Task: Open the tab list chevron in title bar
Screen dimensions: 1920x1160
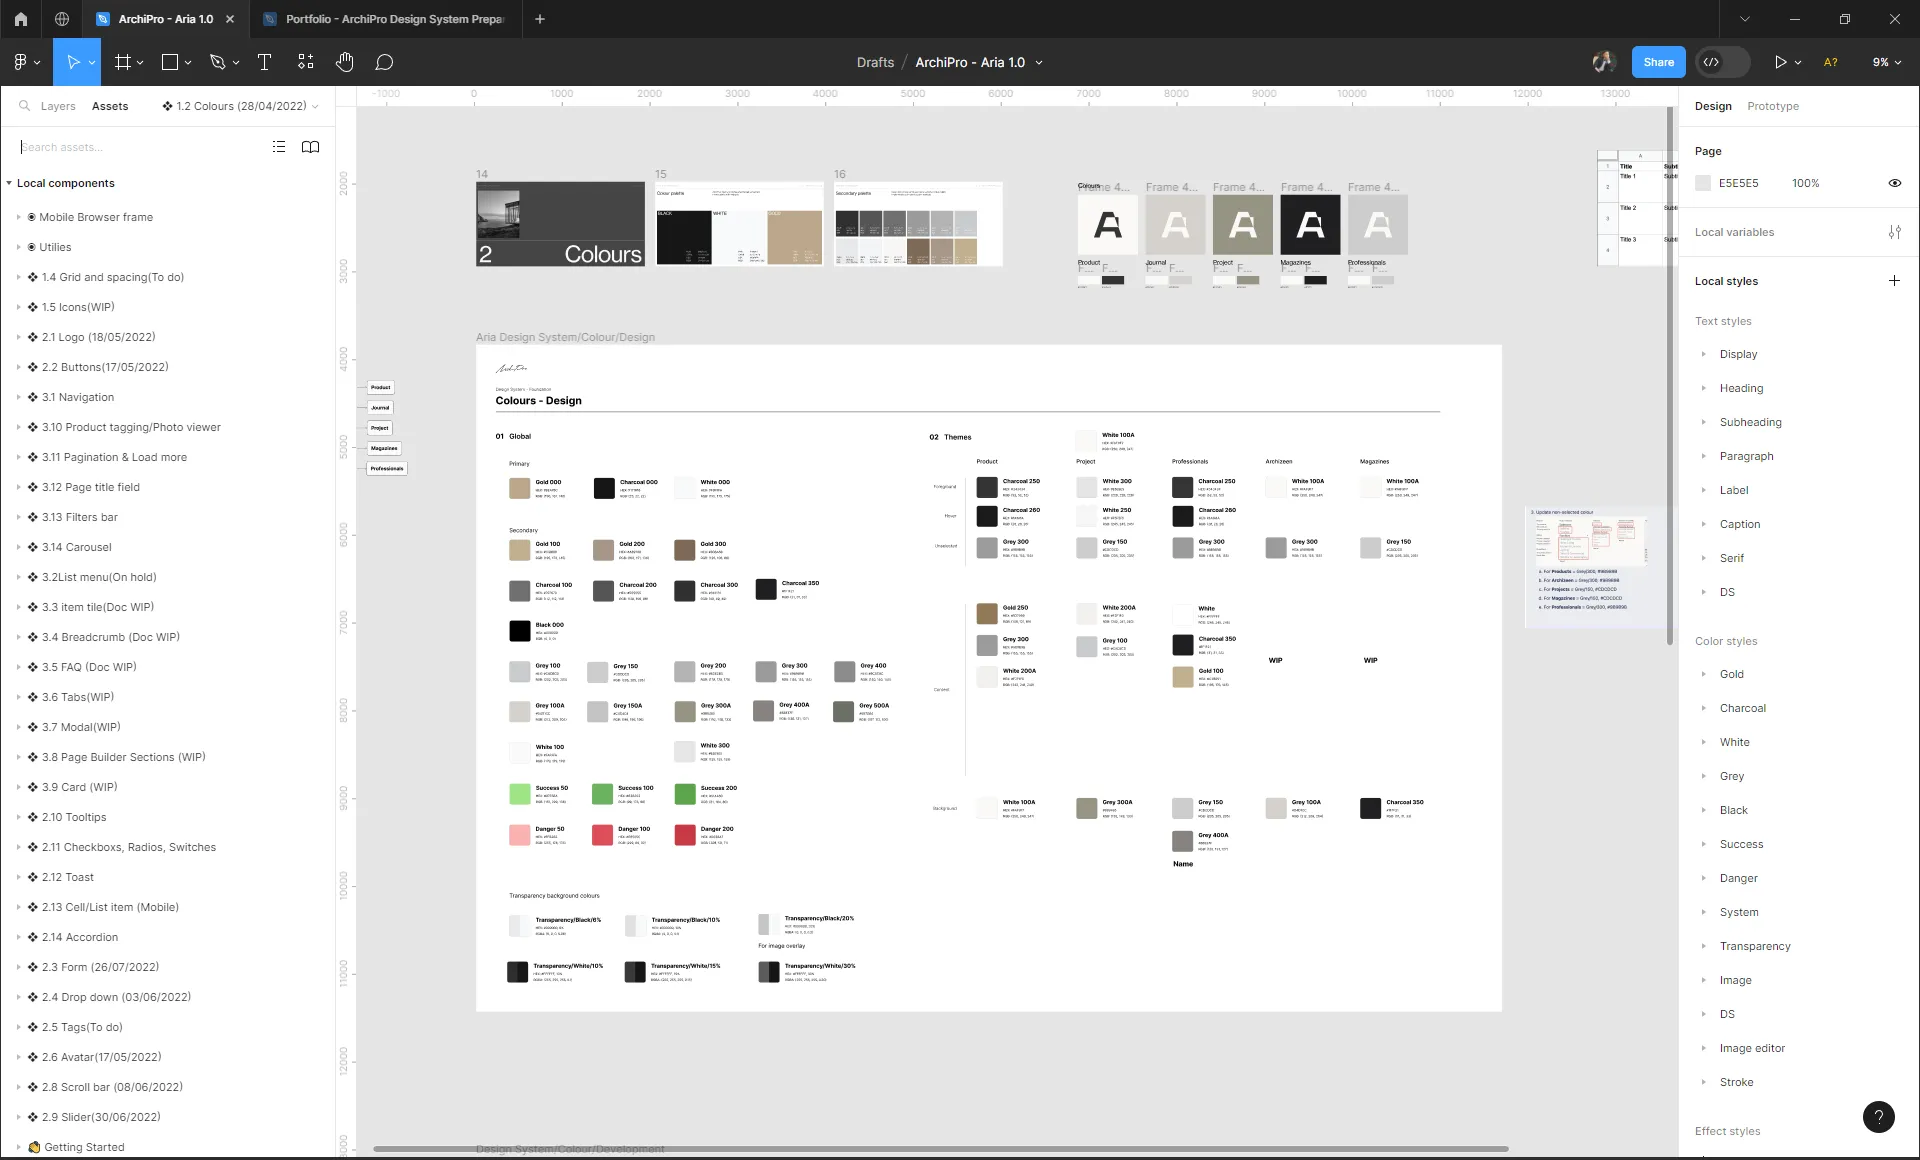Action: click(x=1745, y=19)
